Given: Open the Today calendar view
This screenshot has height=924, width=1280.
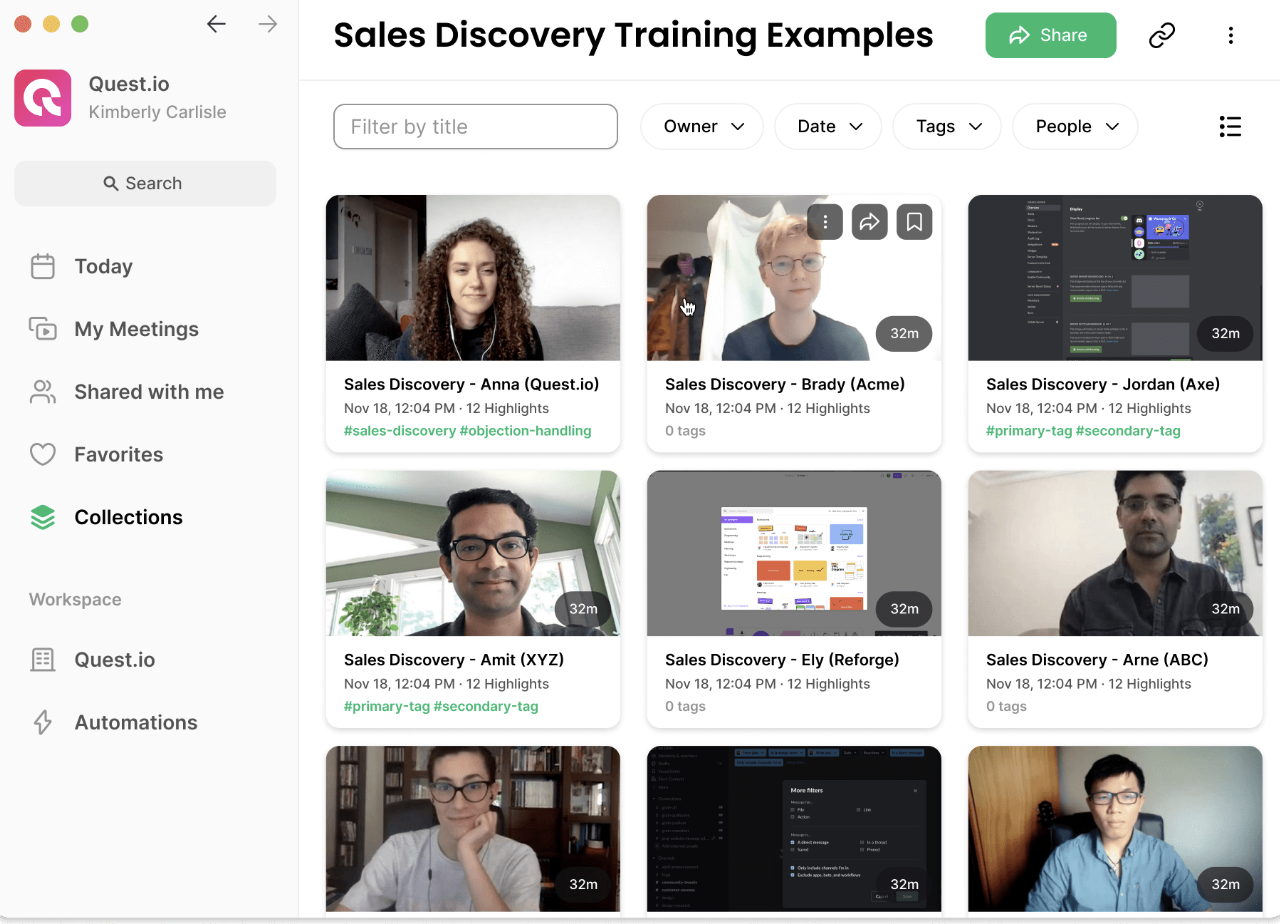Looking at the screenshot, I should pos(102,266).
